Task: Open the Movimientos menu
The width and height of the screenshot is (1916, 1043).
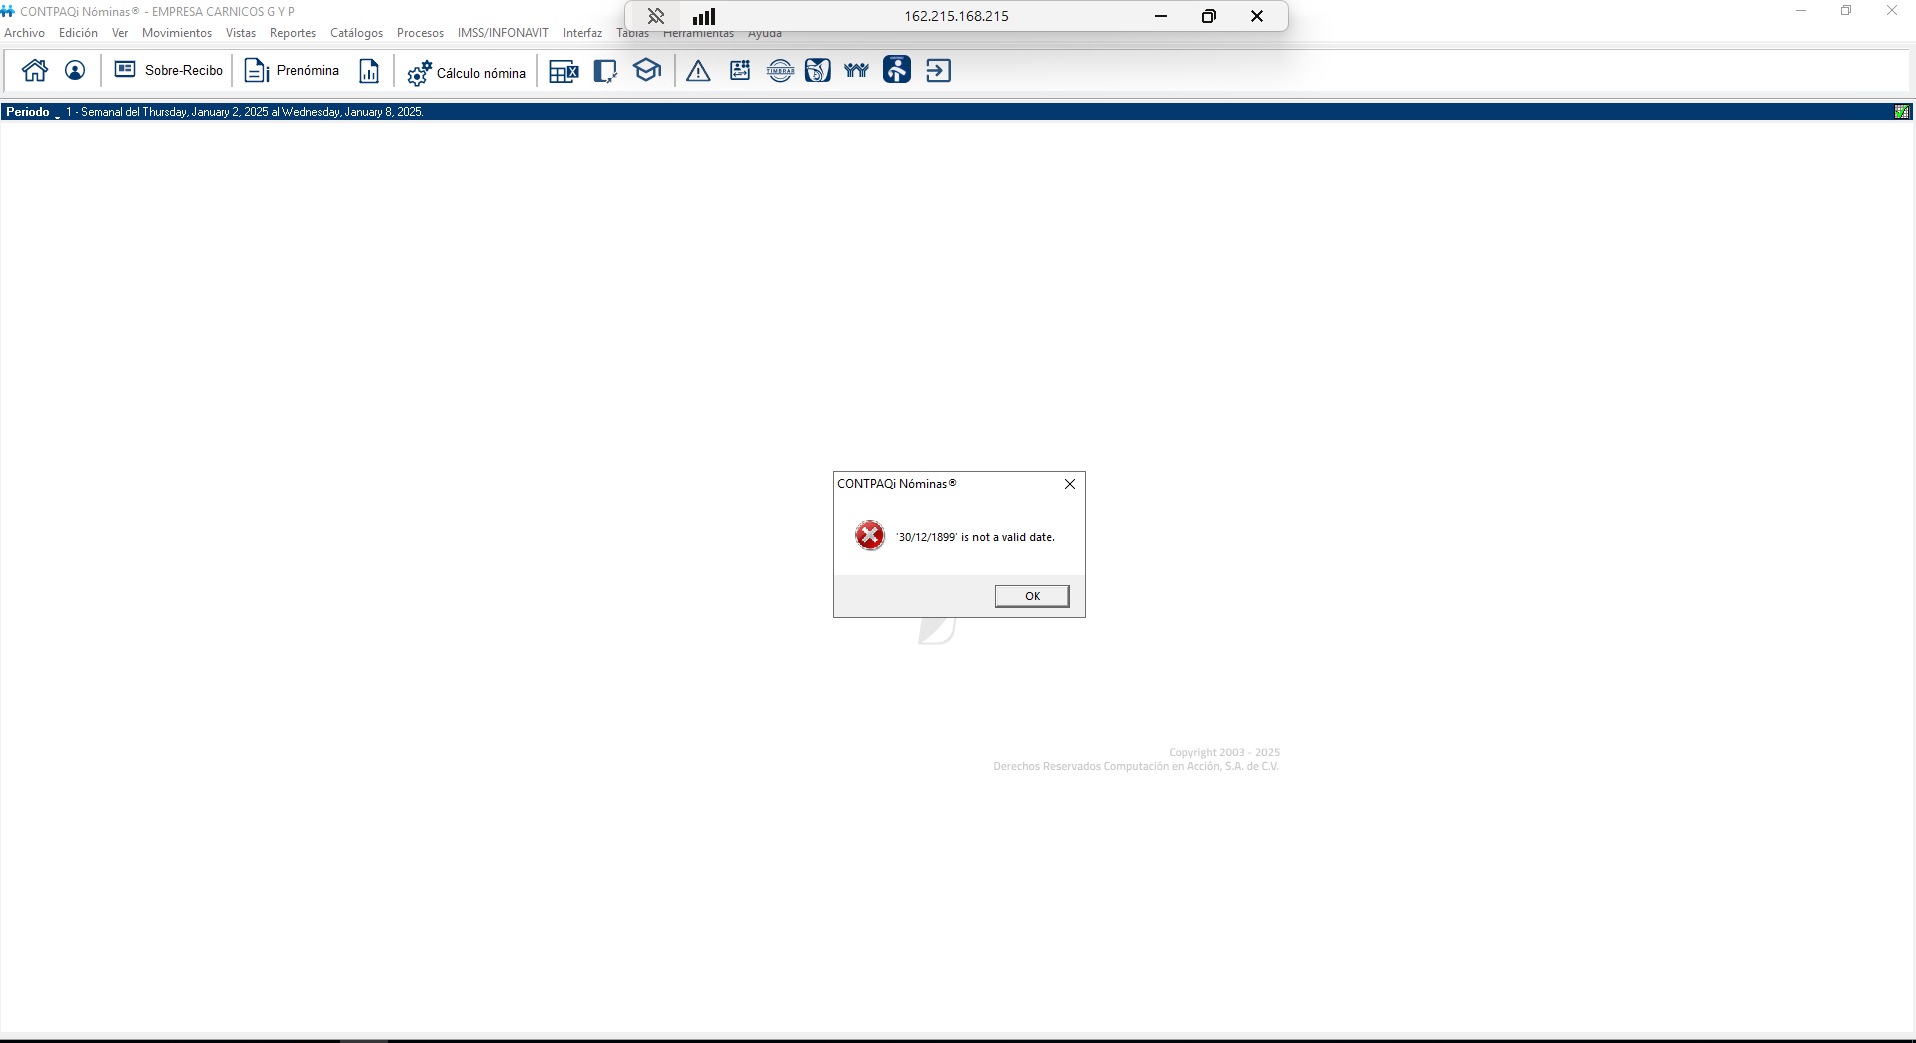Action: pyautogui.click(x=177, y=33)
